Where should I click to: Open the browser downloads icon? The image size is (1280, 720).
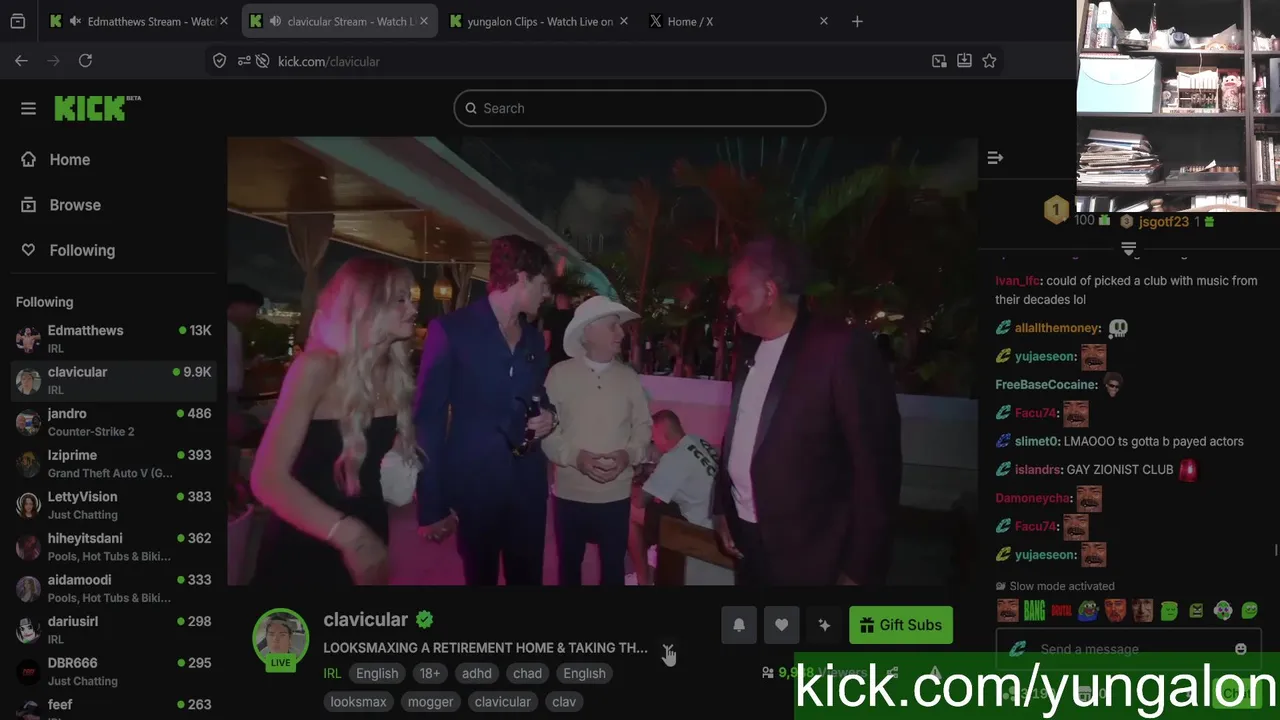tap(964, 61)
